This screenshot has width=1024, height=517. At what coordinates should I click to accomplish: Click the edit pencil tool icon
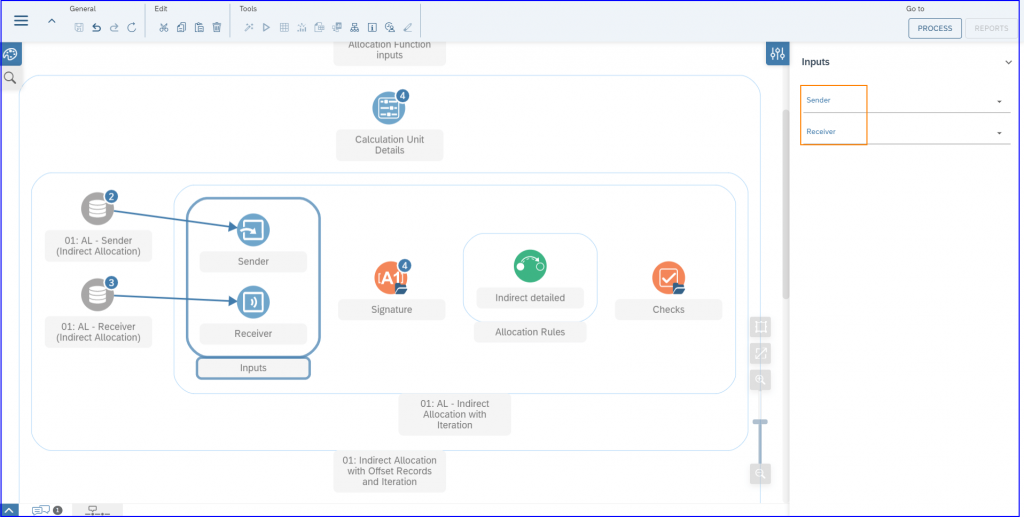(x=408, y=27)
